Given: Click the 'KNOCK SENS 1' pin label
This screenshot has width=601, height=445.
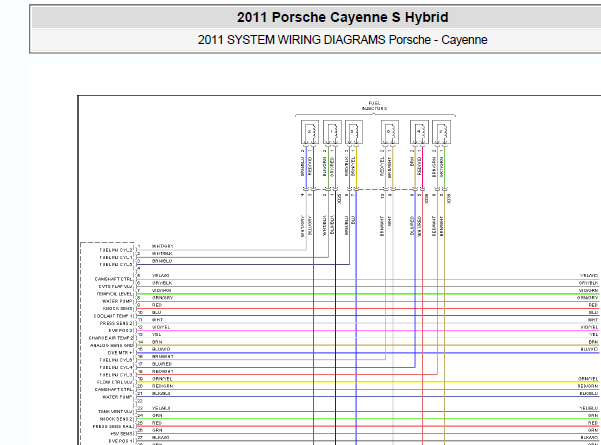Looking at the screenshot, I should pyautogui.click(x=118, y=309).
